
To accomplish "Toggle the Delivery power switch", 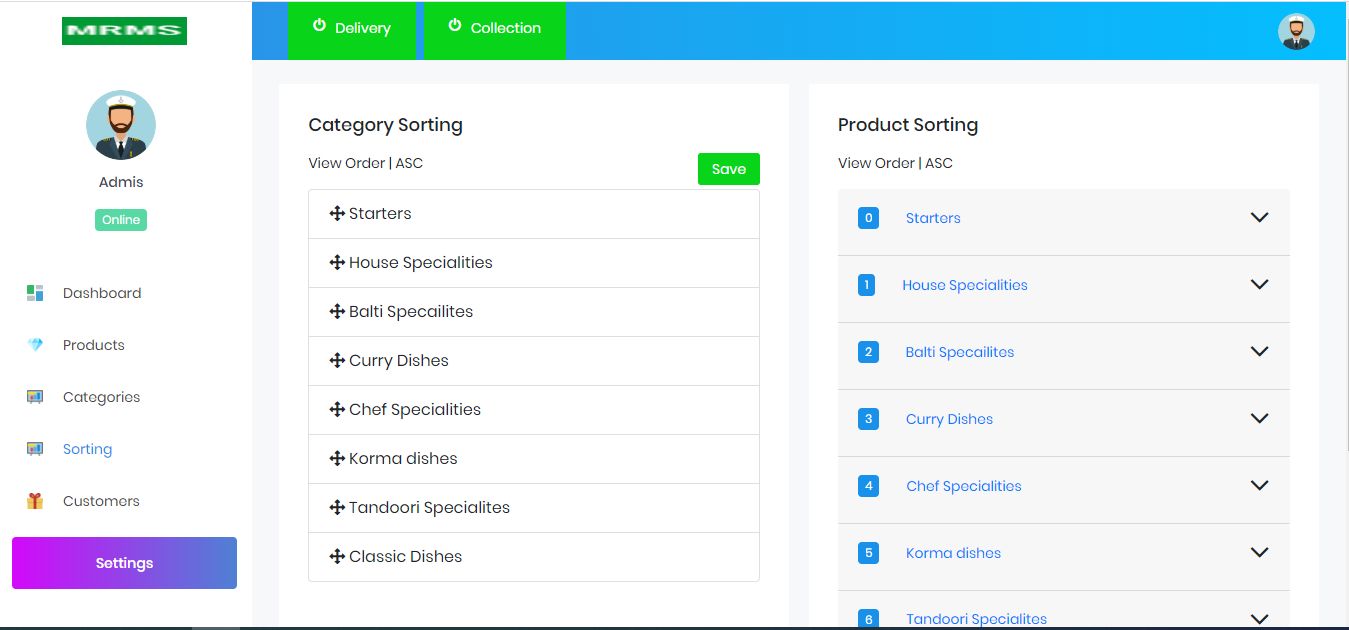I will [x=320, y=26].
